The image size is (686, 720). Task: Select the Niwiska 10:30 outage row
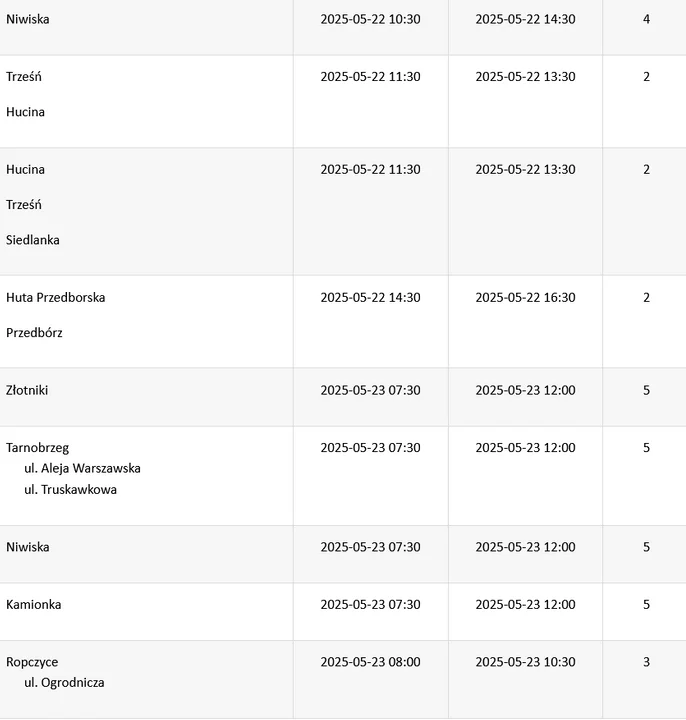(x=343, y=28)
